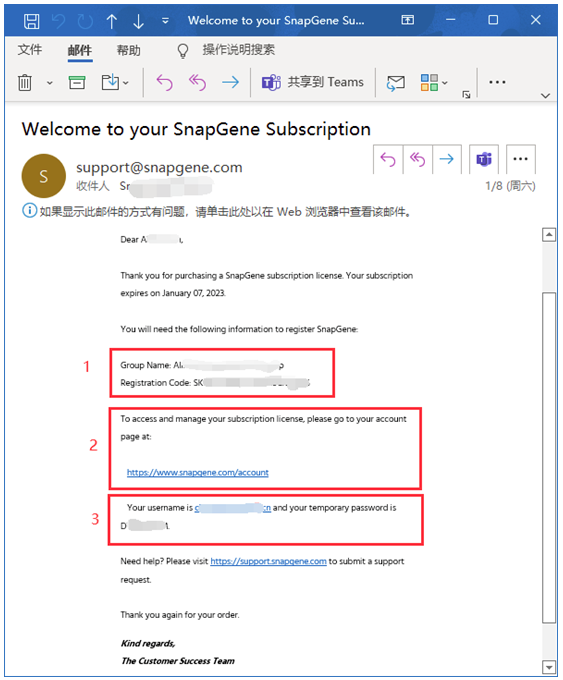Click the vertical scrollbar thumb

coord(549,458)
